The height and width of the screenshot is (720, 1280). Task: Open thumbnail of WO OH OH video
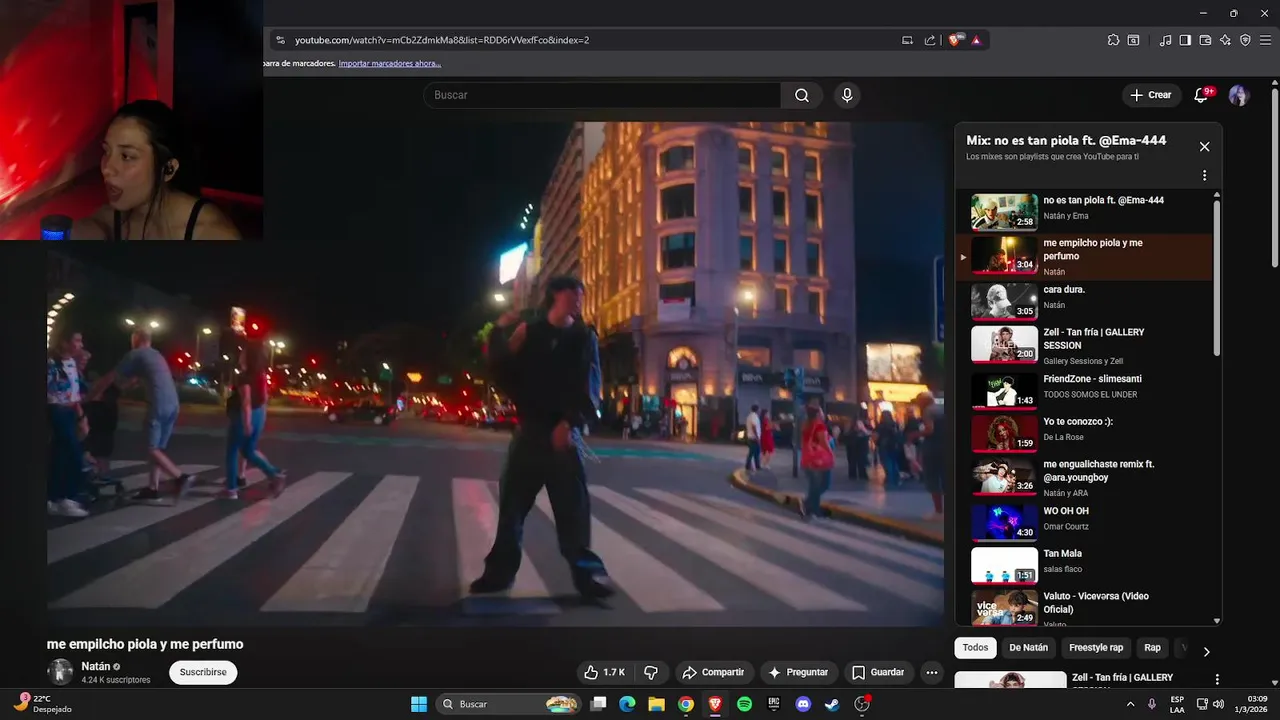coord(1004,522)
